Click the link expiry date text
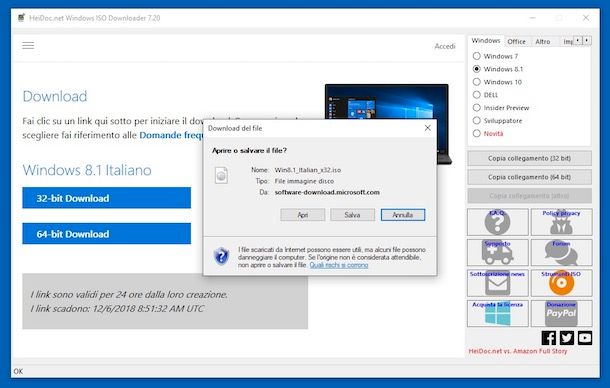 (x=117, y=309)
